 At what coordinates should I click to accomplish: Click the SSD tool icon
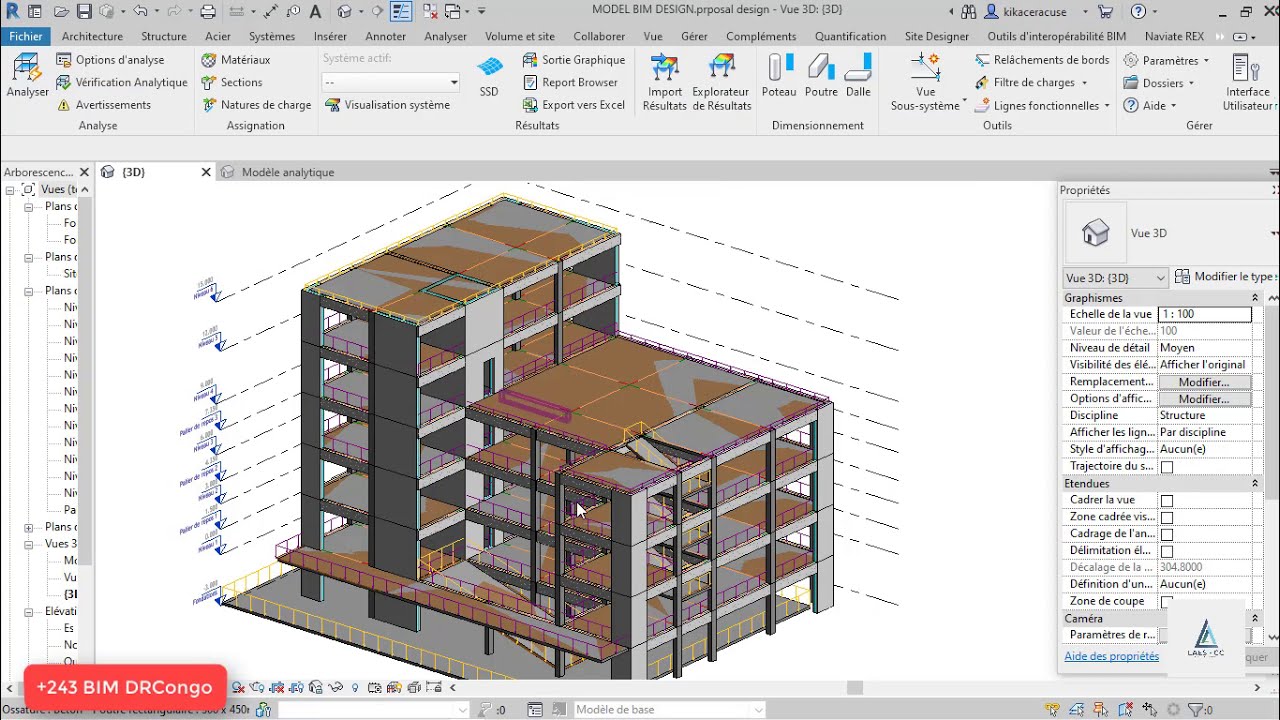pos(489,76)
